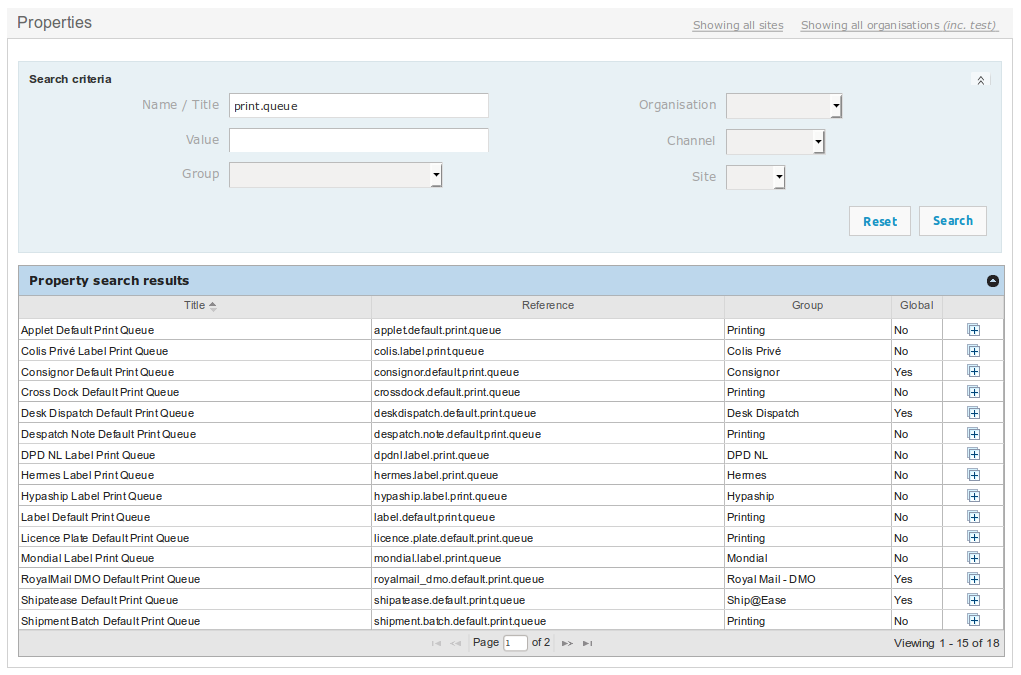Click the Applet Default Print Queue title
The image size is (1021, 675).
pos(87,330)
